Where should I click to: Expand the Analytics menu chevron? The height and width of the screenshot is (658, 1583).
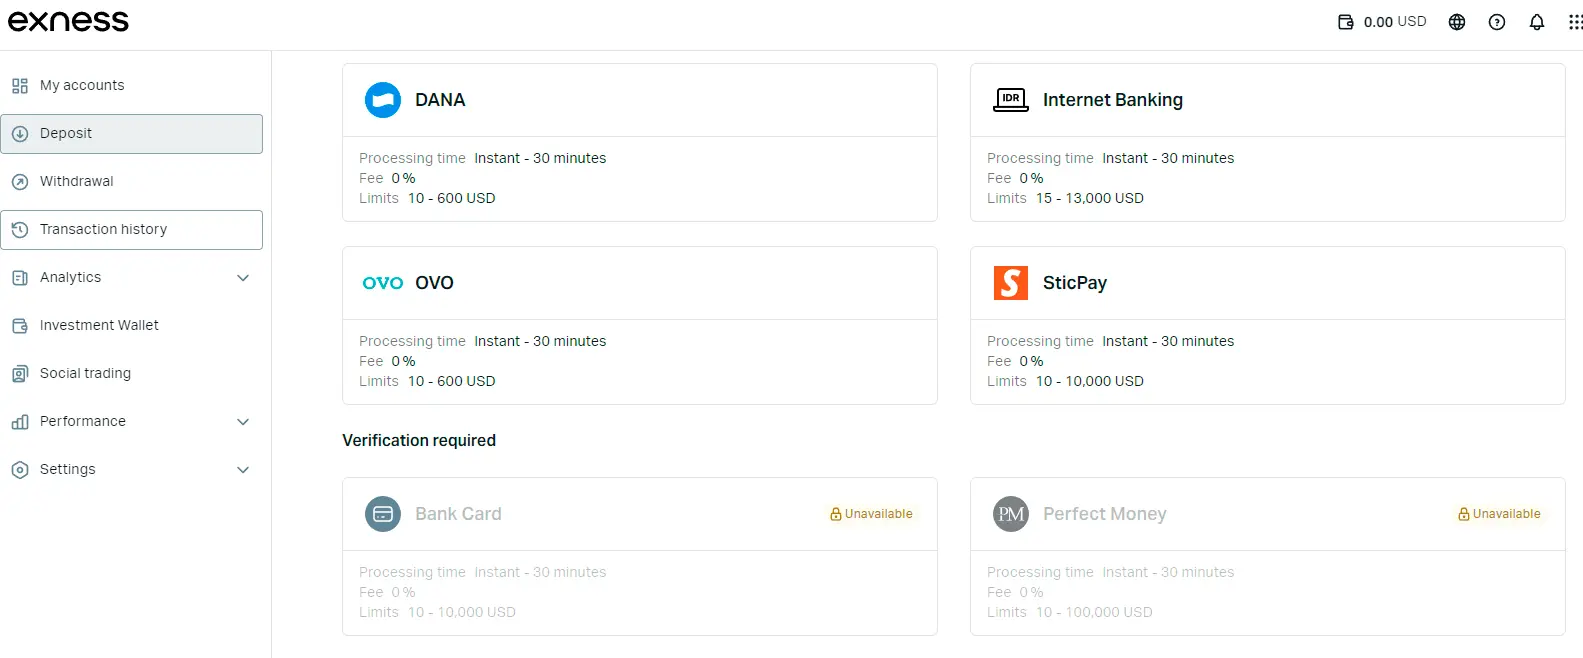click(x=243, y=278)
